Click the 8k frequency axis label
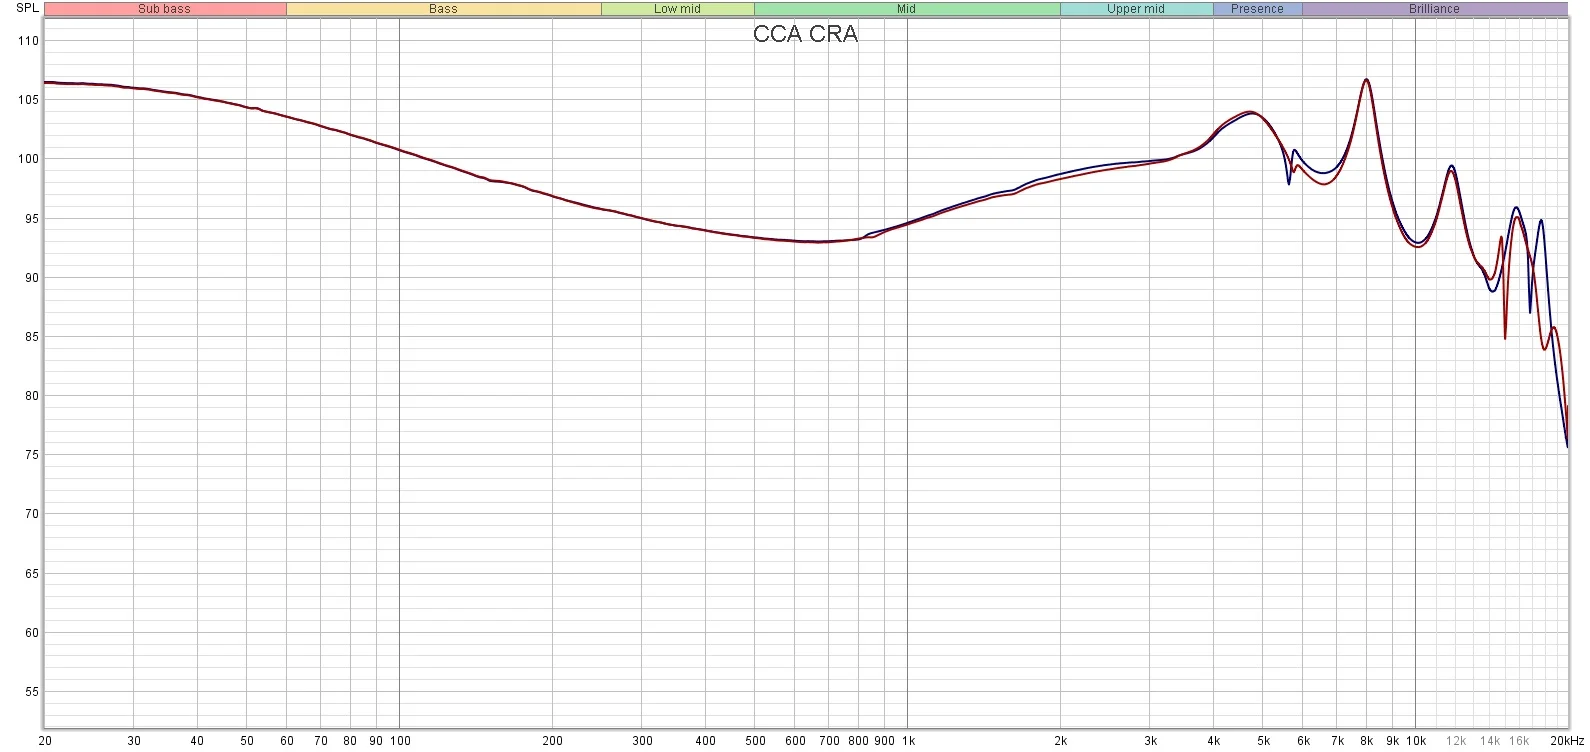This screenshot has height=752, width=1590. point(1366,741)
